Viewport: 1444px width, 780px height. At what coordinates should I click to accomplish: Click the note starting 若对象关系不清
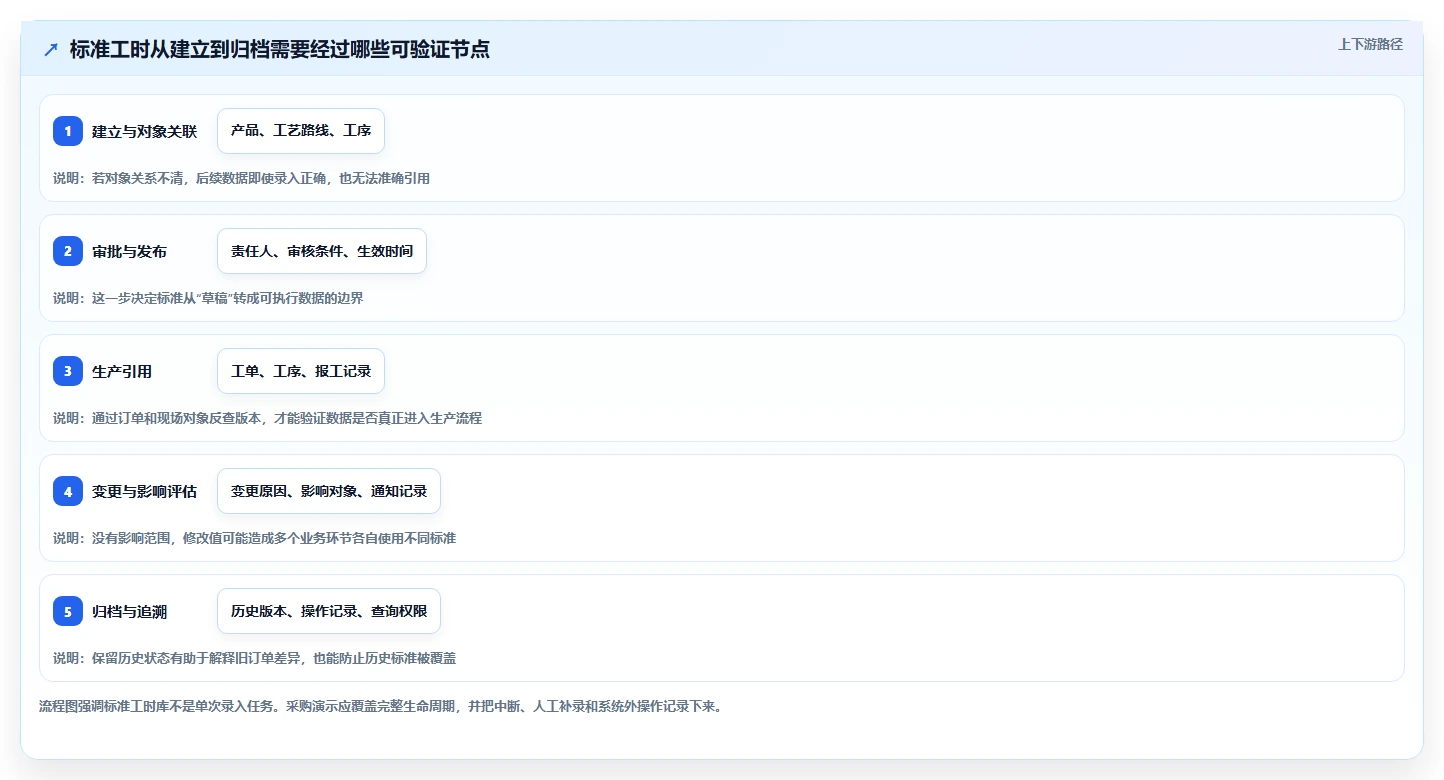(x=241, y=178)
